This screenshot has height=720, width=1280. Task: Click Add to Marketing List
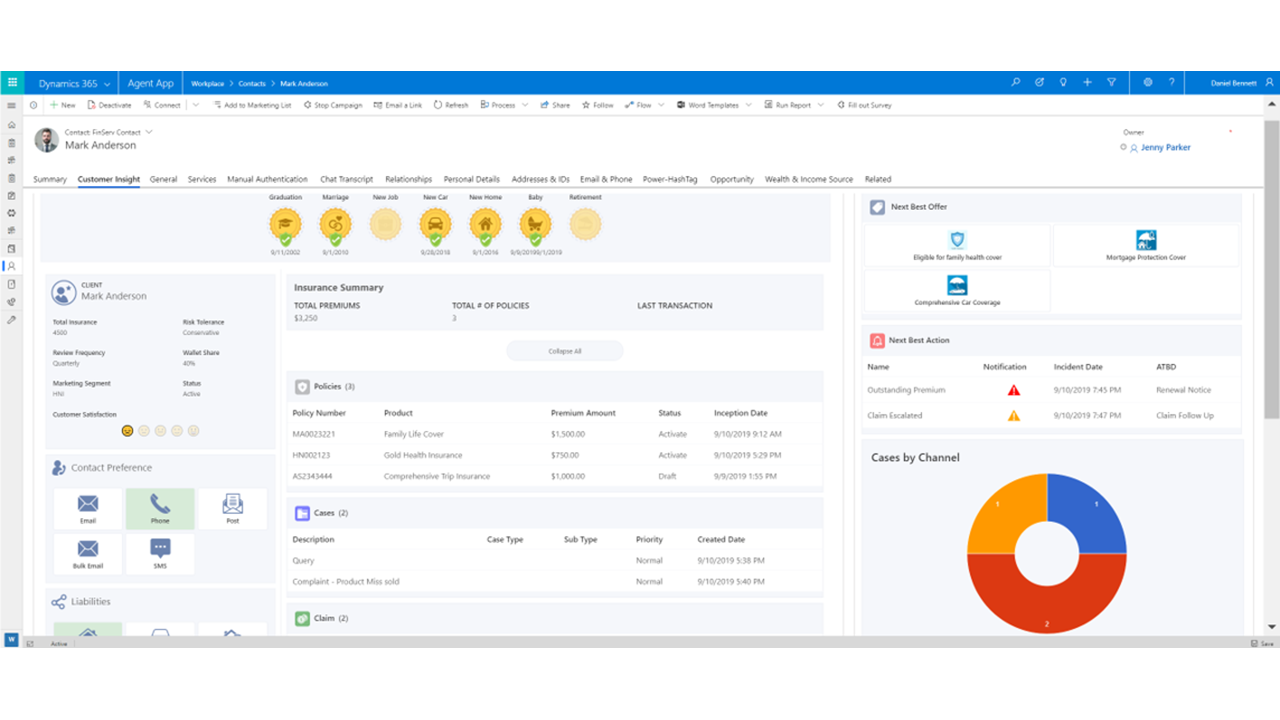tap(253, 105)
